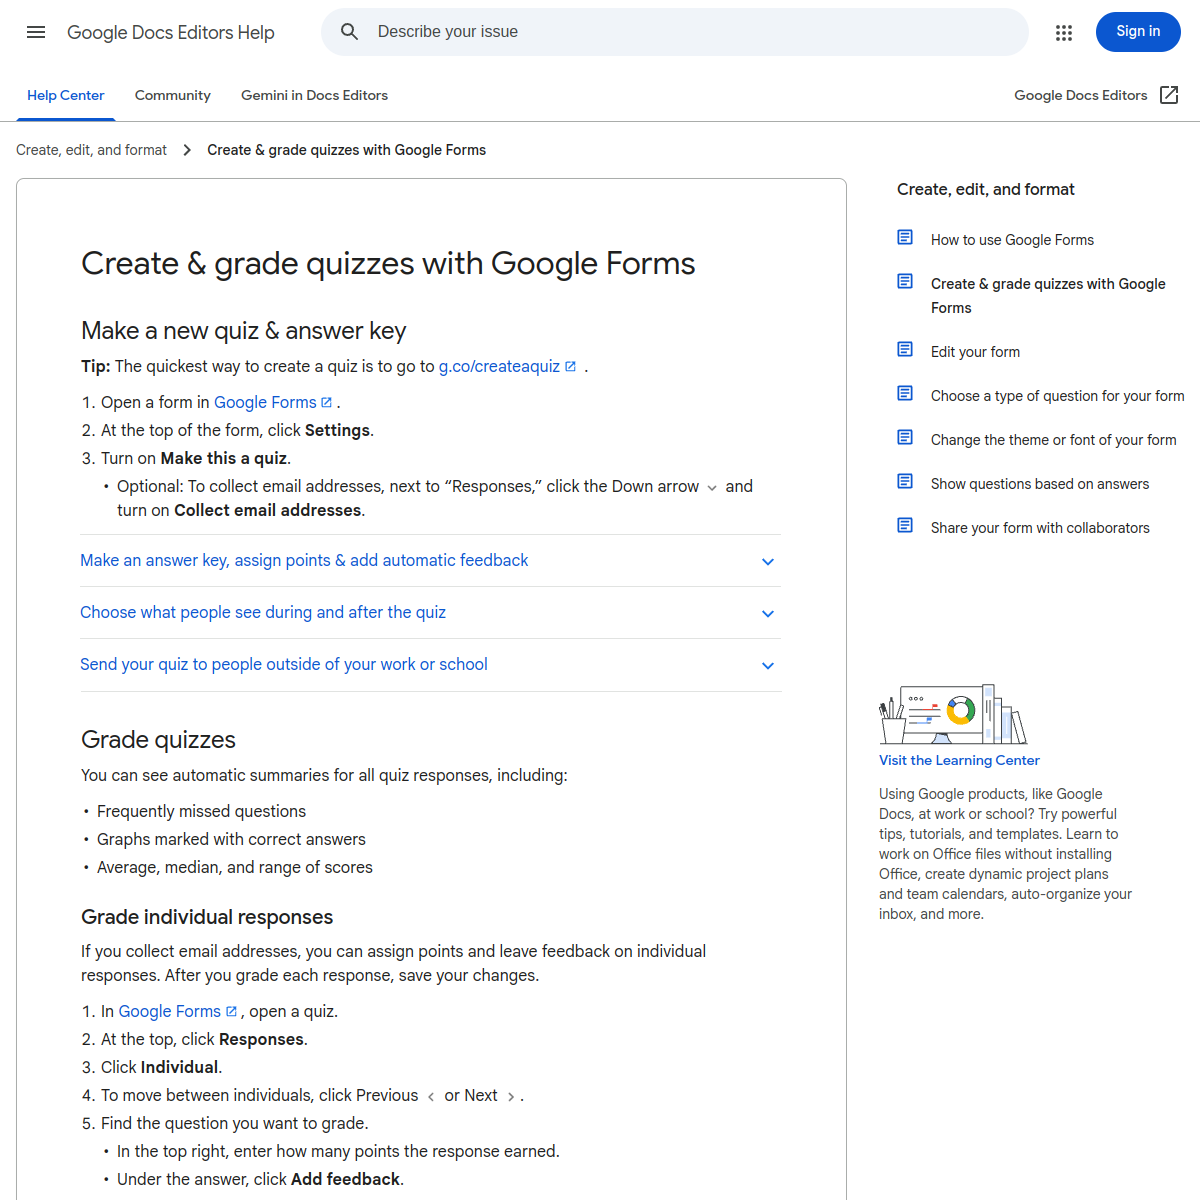
Task: Open Gemini in Docs Editors tab
Action: coord(314,96)
